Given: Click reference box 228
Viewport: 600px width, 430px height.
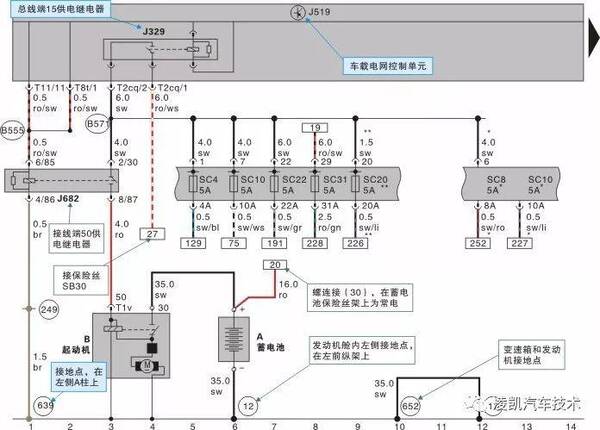Looking at the screenshot, I should (315, 243).
